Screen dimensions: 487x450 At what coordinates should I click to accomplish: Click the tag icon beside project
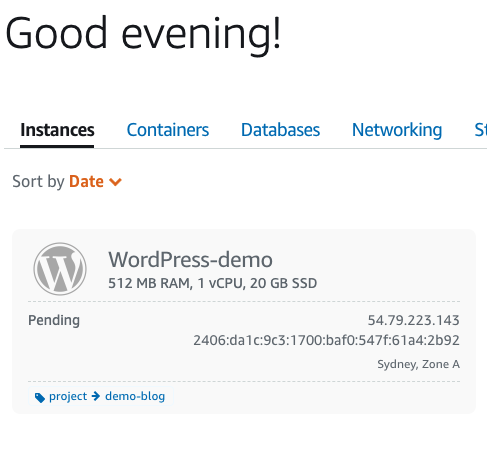[40, 397]
